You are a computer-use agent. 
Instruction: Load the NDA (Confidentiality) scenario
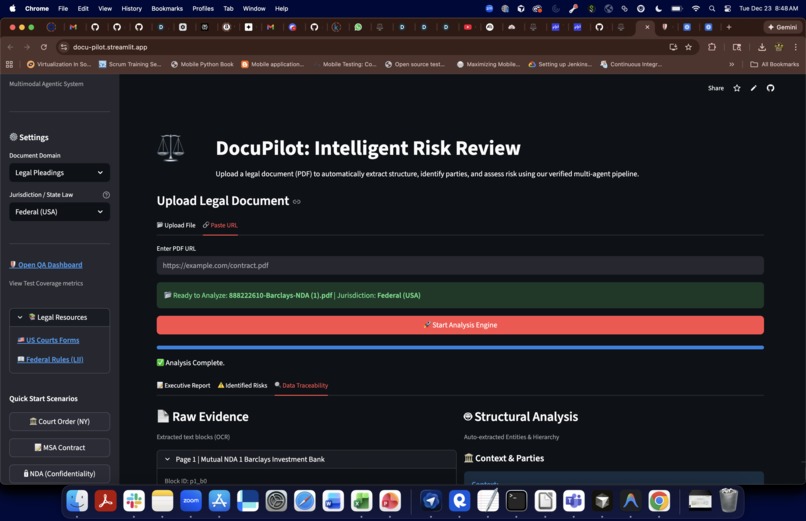pos(60,474)
